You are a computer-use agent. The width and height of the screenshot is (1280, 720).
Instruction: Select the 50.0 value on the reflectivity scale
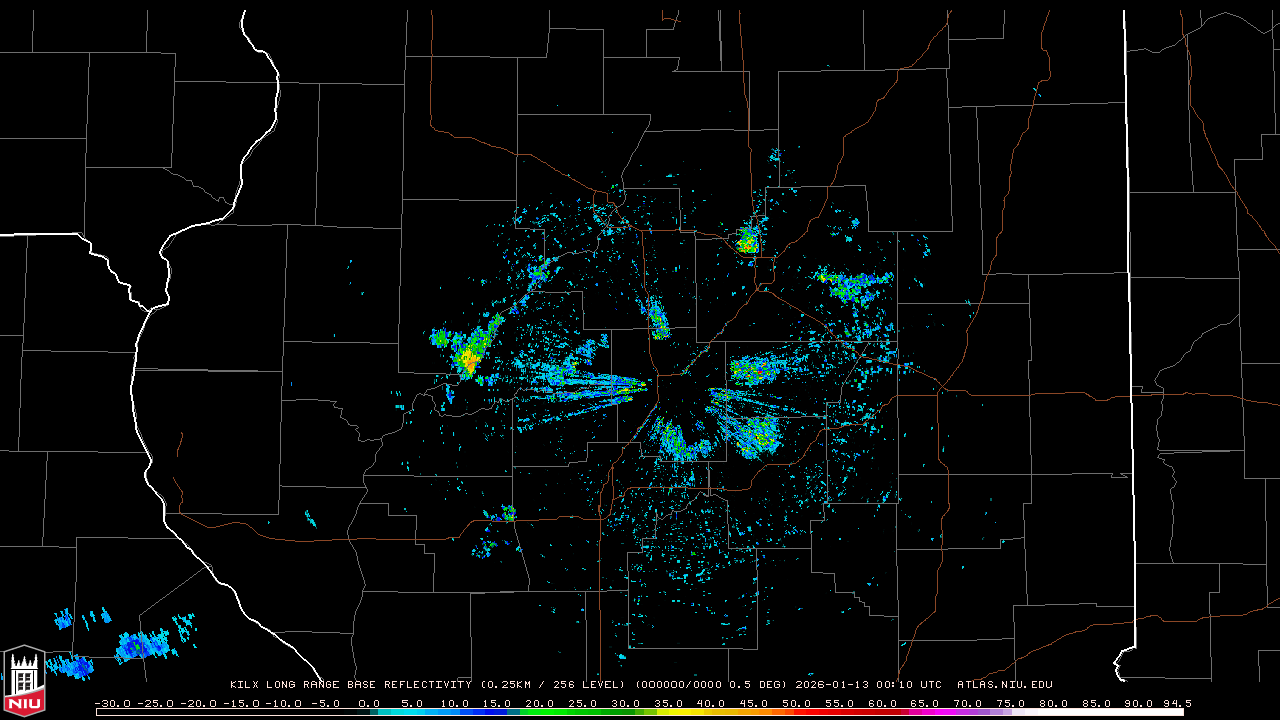[x=796, y=703]
